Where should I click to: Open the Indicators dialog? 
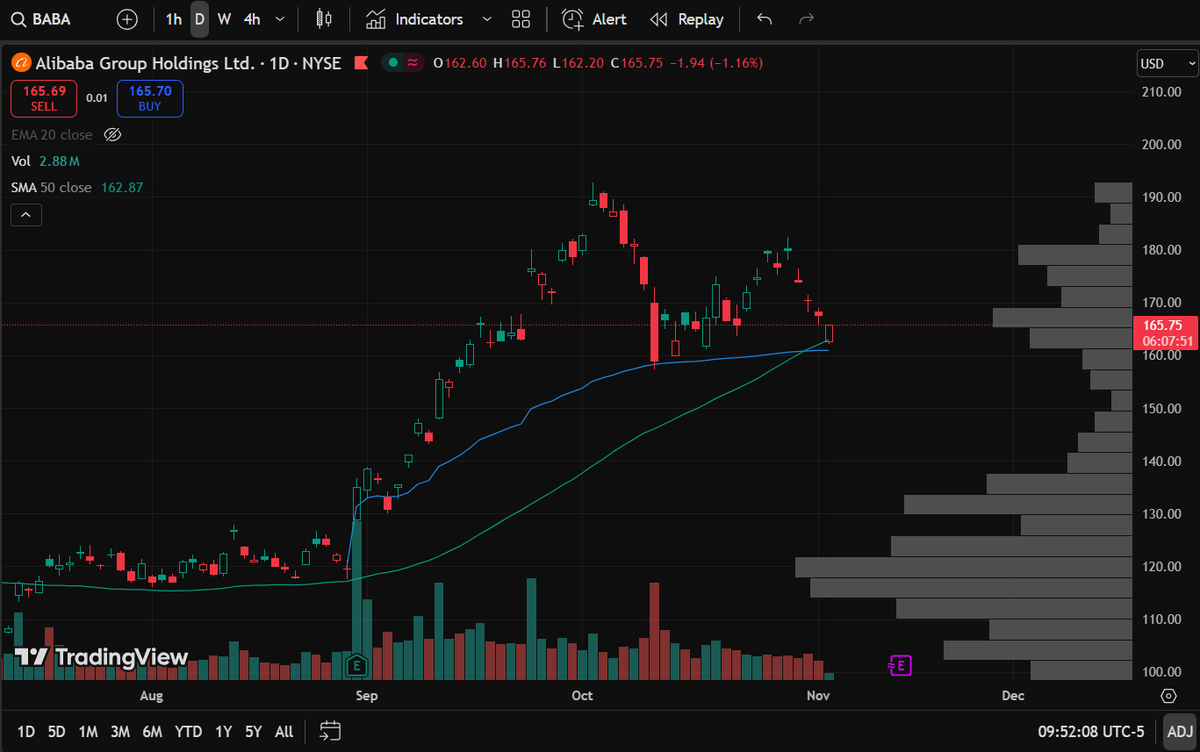[414, 19]
